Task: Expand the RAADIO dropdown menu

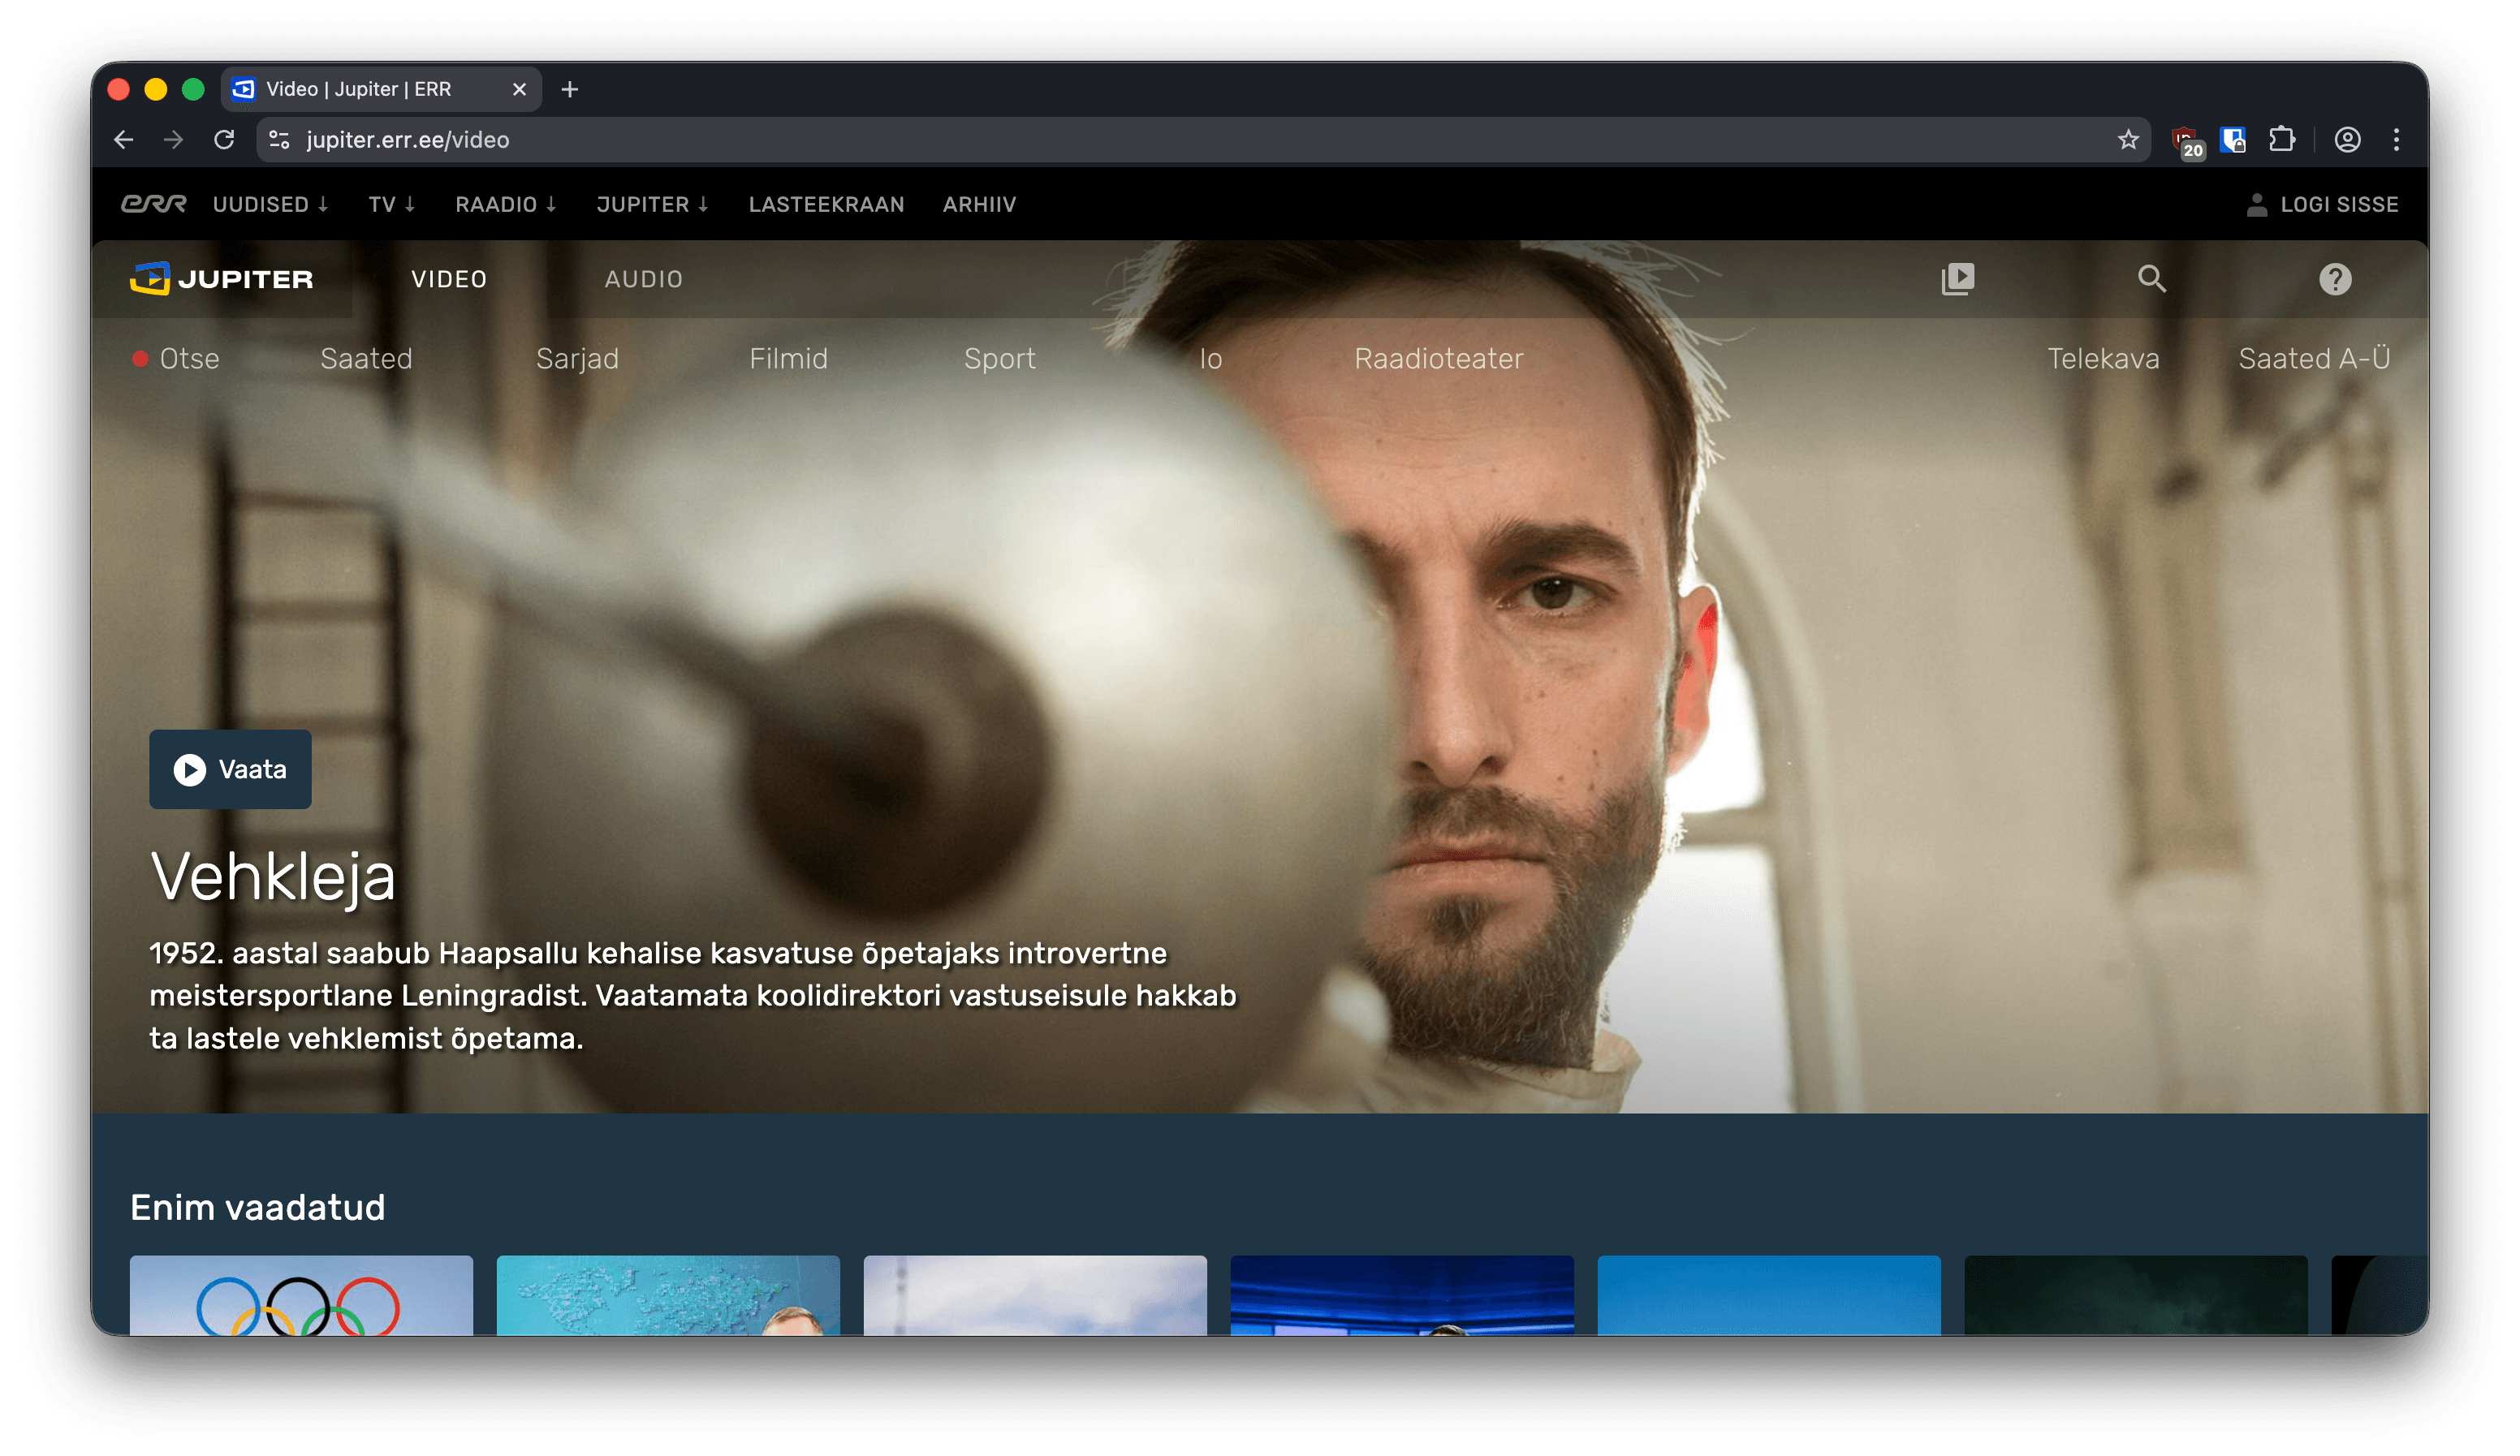Action: 505,204
